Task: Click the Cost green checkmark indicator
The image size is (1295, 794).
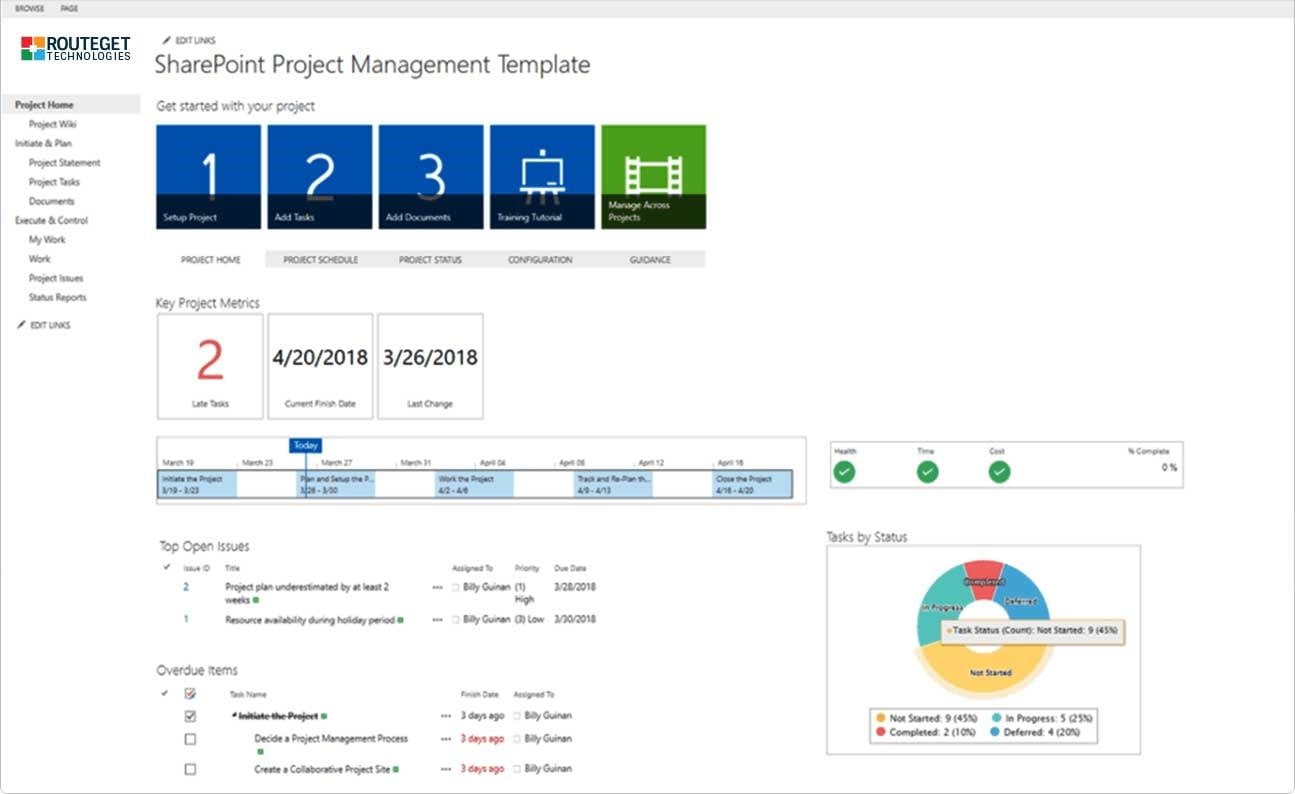Action: pyautogui.click(x=999, y=472)
